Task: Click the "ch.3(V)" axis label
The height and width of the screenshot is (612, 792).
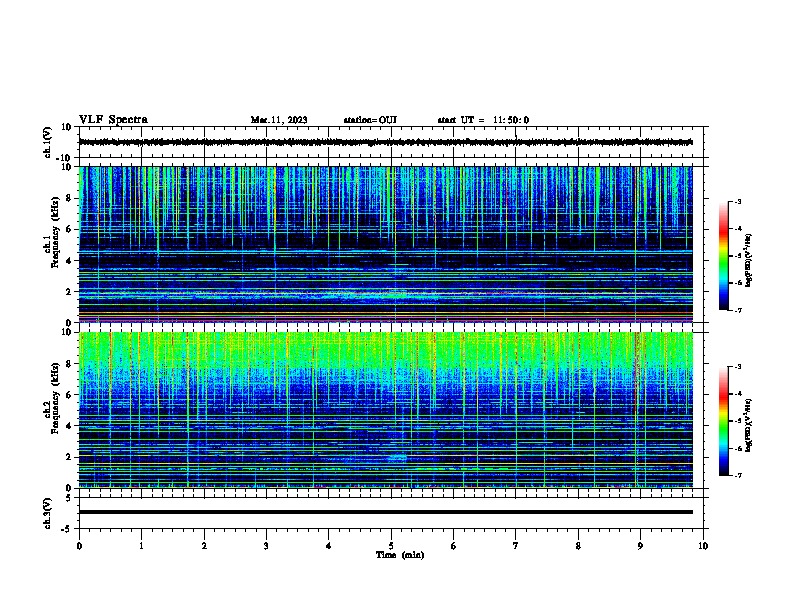Action: pyautogui.click(x=47, y=514)
